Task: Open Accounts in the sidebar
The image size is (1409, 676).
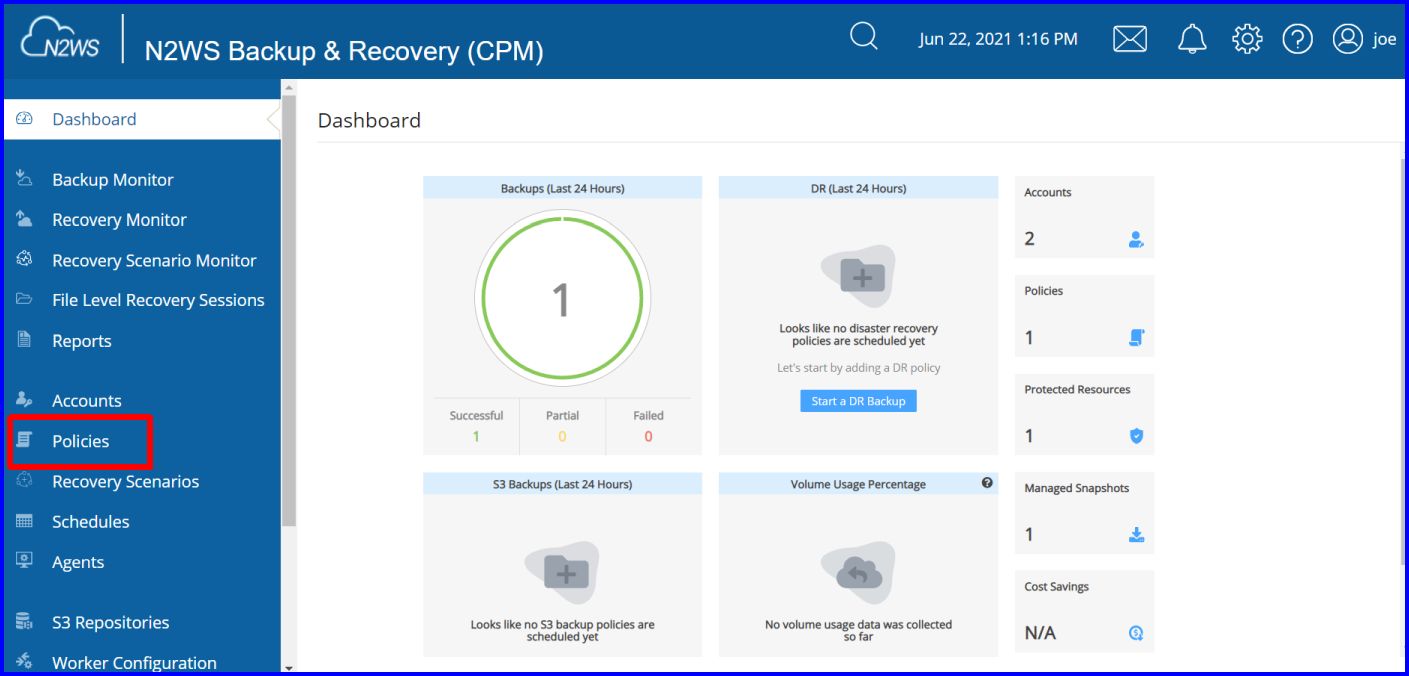Action: pyautogui.click(x=87, y=401)
